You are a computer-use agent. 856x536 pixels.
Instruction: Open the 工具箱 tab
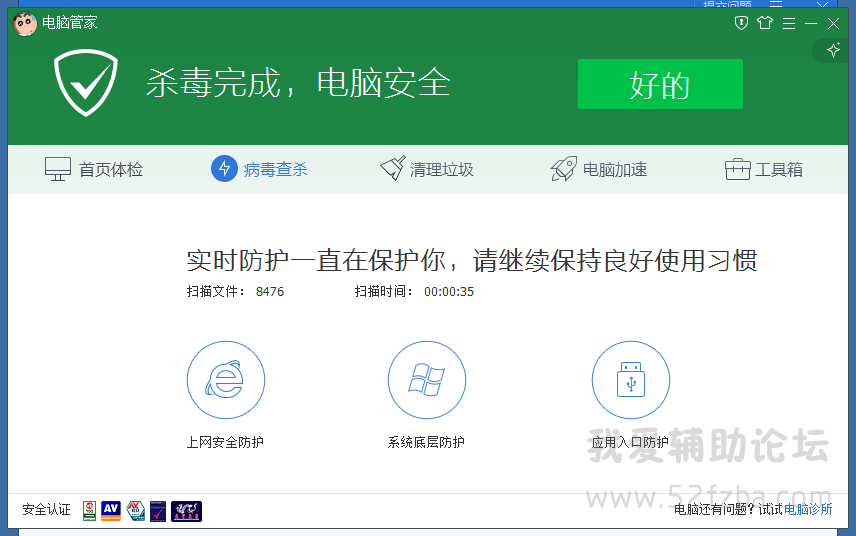(x=764, y=169)
